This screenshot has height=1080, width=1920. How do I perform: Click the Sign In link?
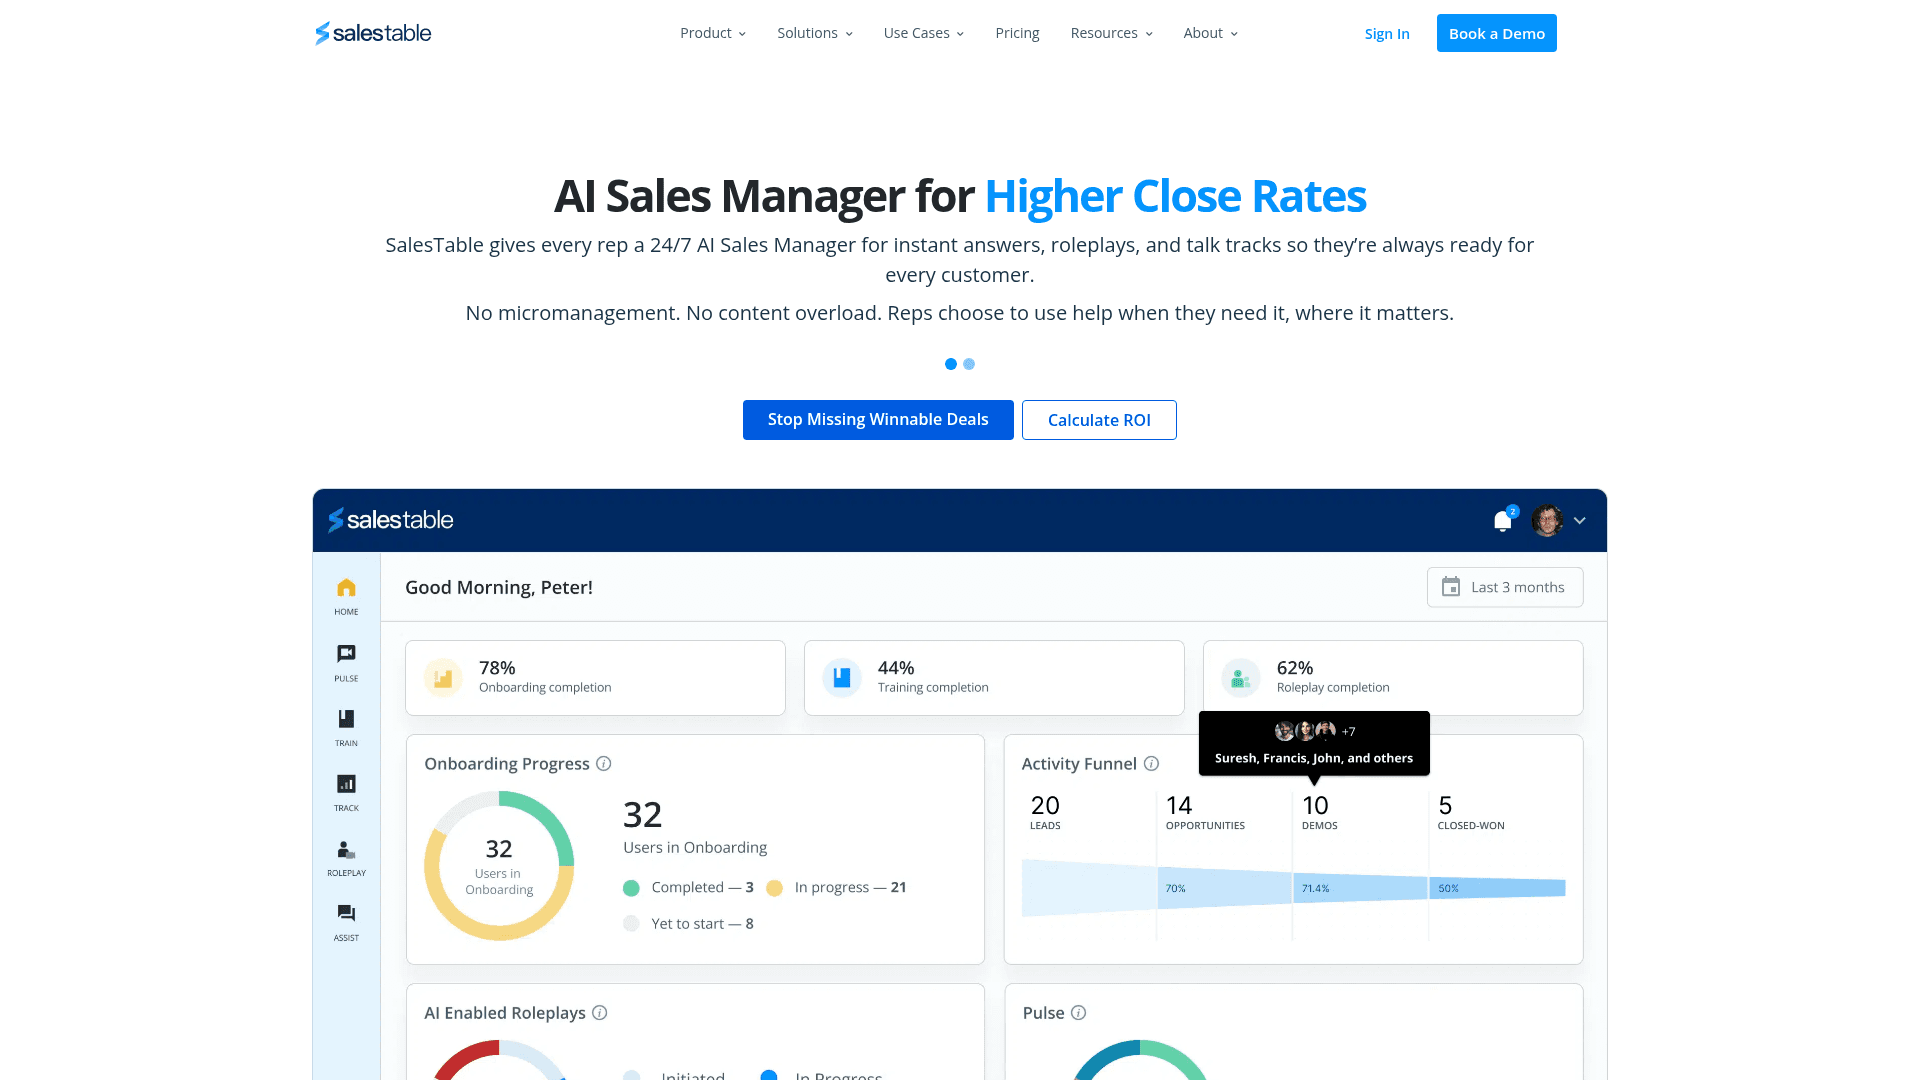(1387, 34)
